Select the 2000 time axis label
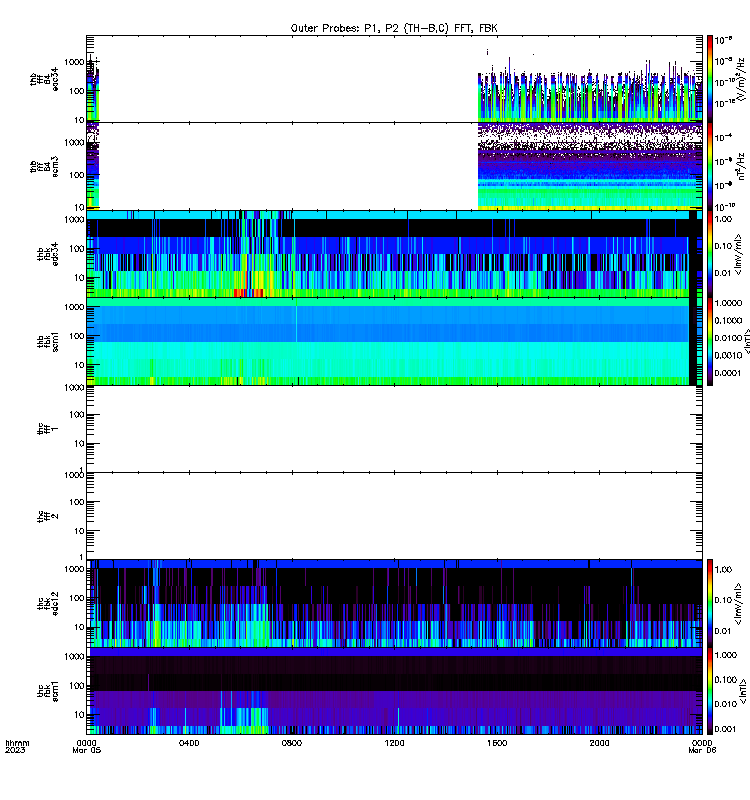This screenshot has width=750, height=800. tap(599, 743)
